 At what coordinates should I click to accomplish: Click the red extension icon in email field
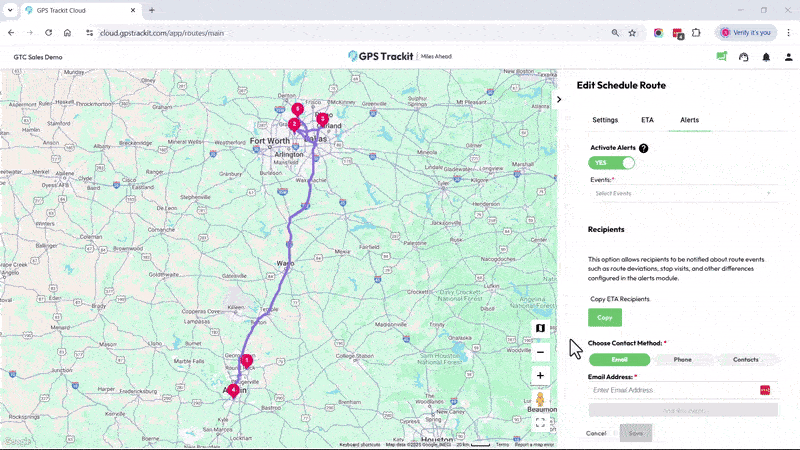point(765,390)
